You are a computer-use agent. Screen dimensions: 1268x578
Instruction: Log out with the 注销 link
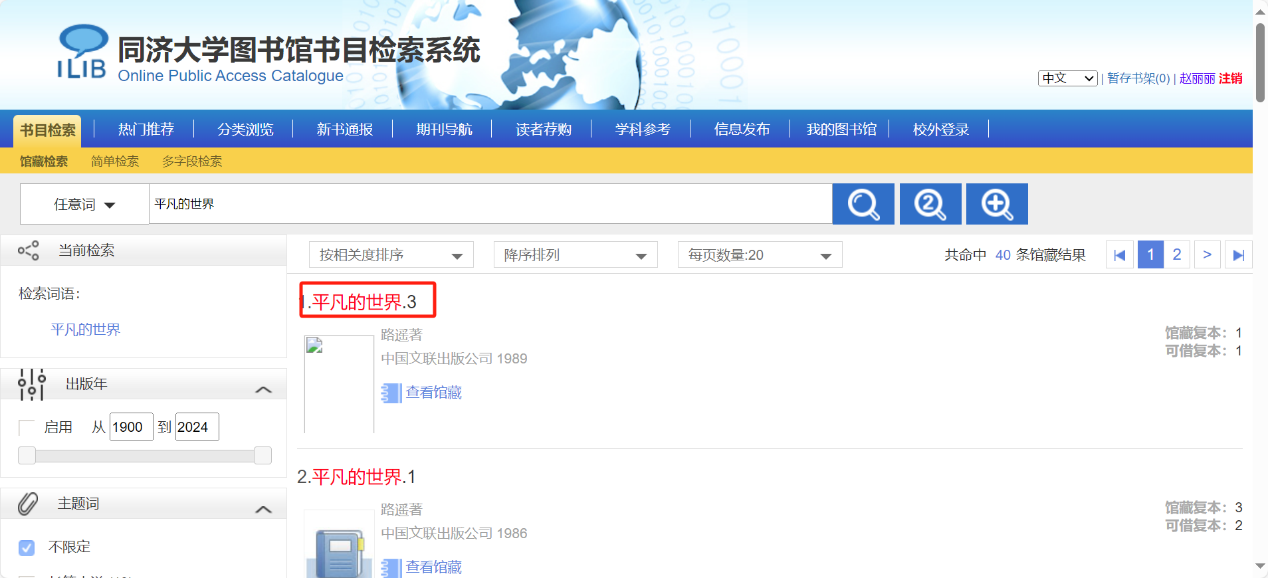1230,78
